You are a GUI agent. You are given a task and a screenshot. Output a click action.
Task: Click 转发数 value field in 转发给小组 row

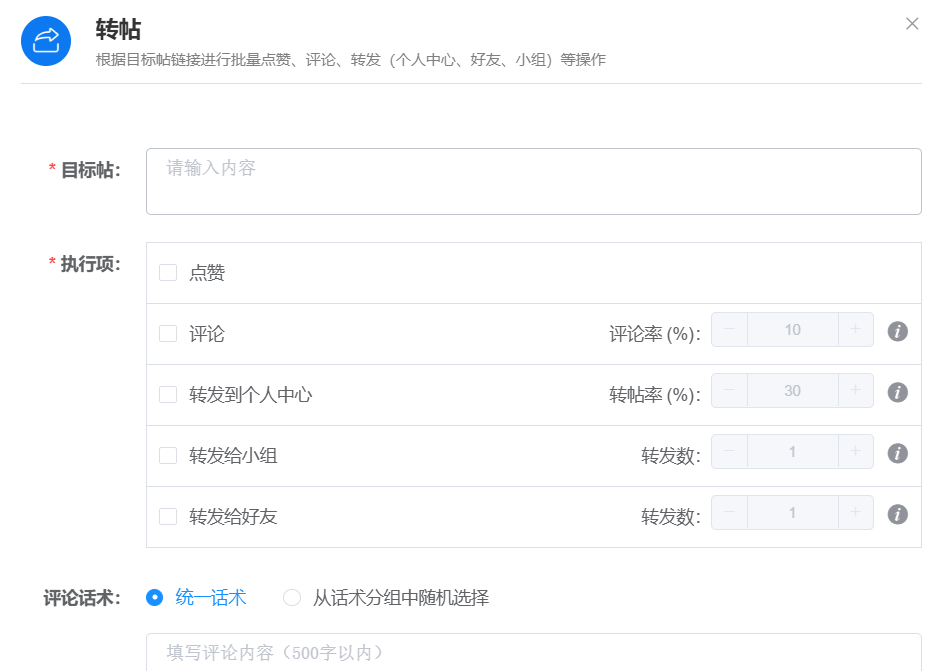[x=793, y=452]
